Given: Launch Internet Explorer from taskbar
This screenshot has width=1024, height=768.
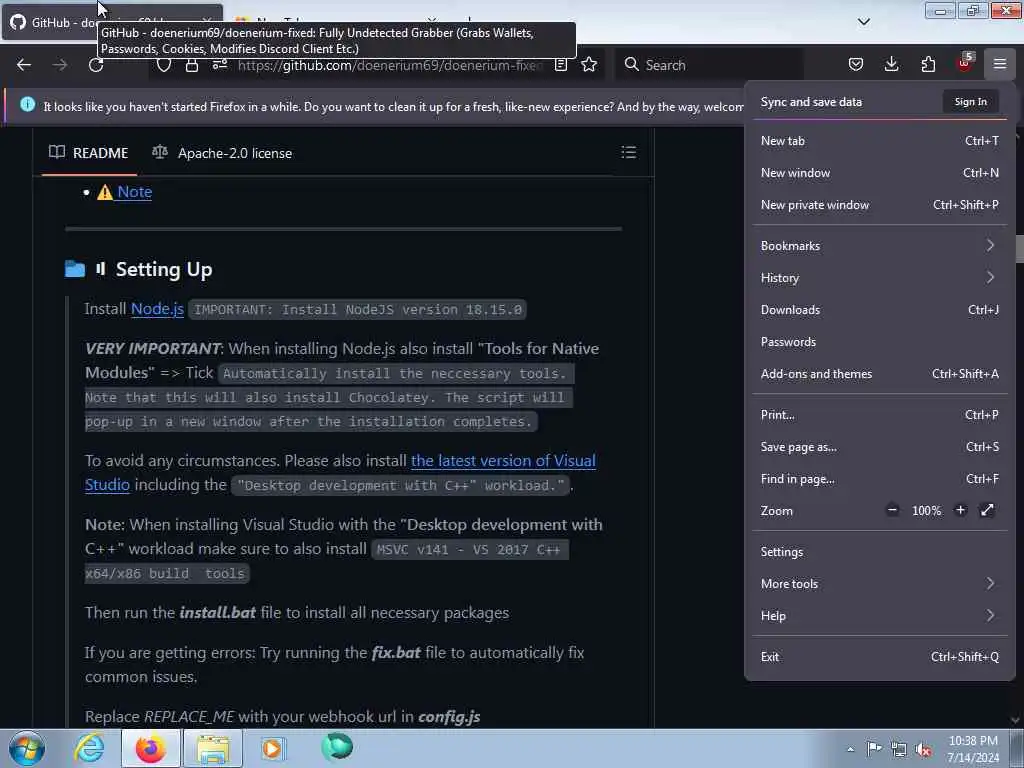Looking at the screenshot, I should (x=89, y=748).
